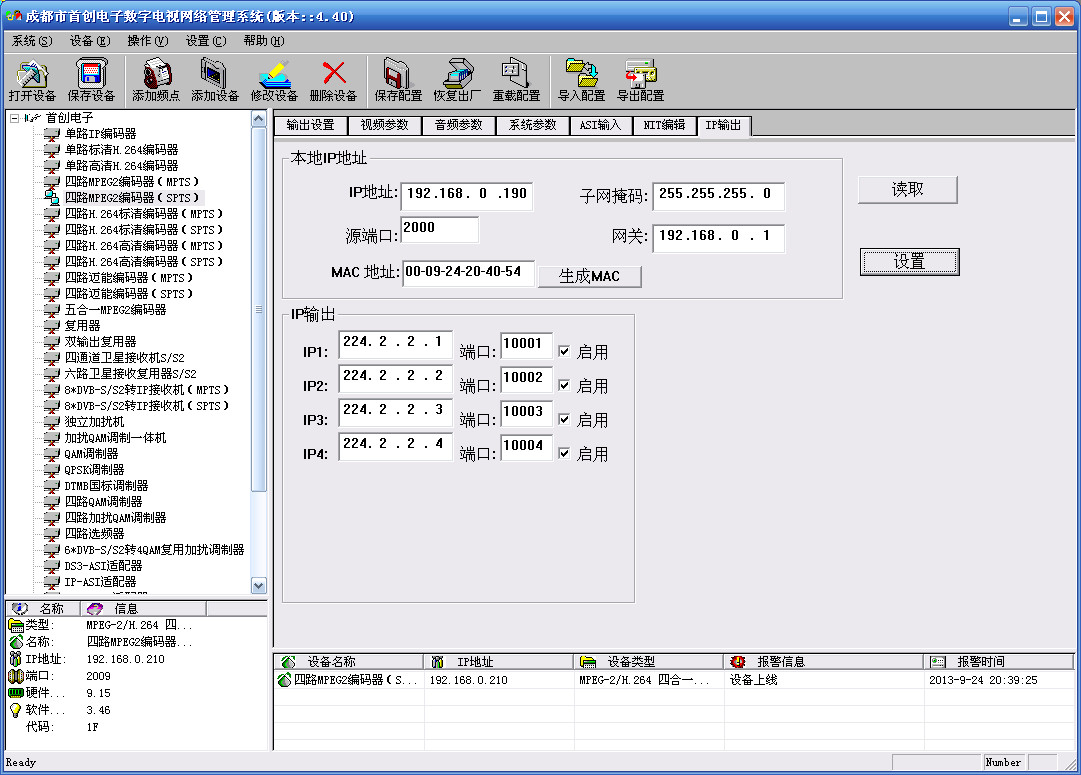Click the 生成MAC button

(x=589, y=276)
